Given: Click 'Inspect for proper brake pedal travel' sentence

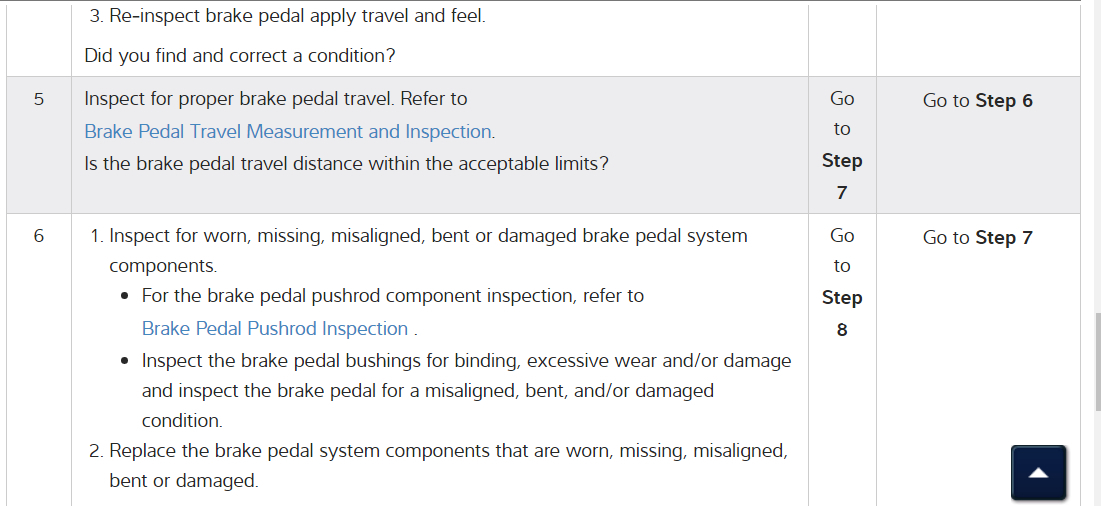Looking at the screenshot, I should 275,99.
